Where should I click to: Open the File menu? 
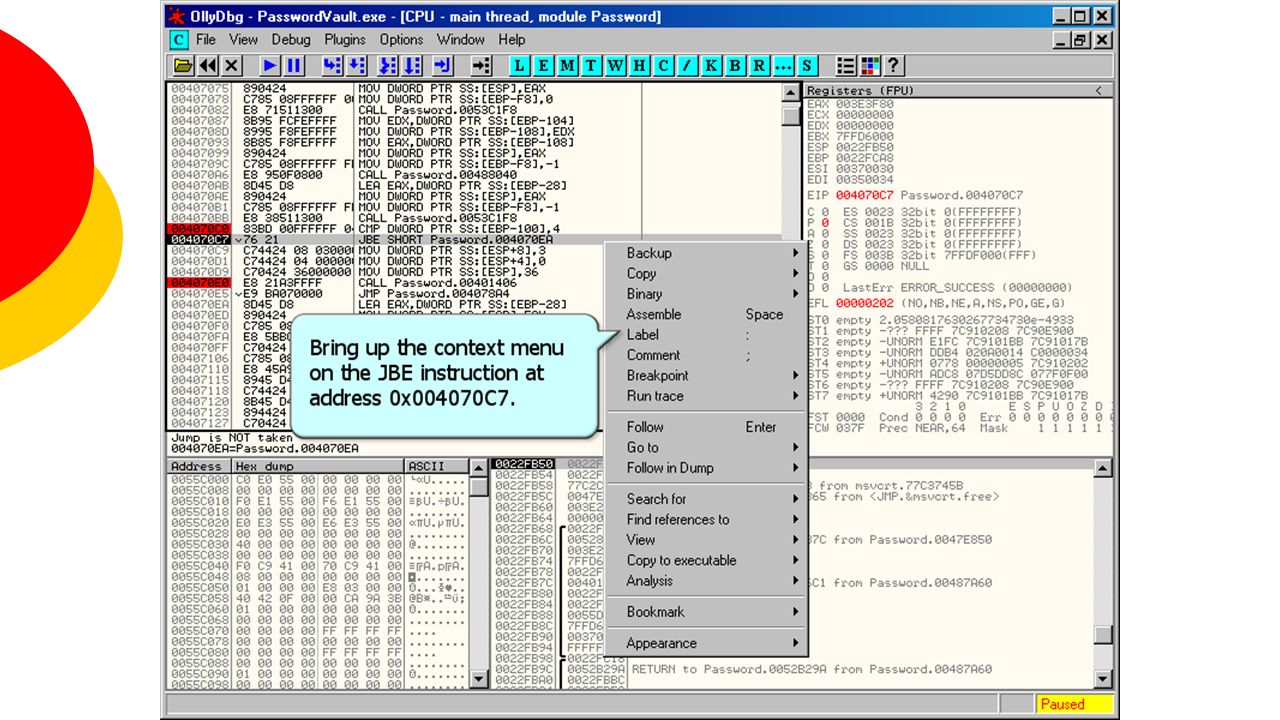[206, 40]
